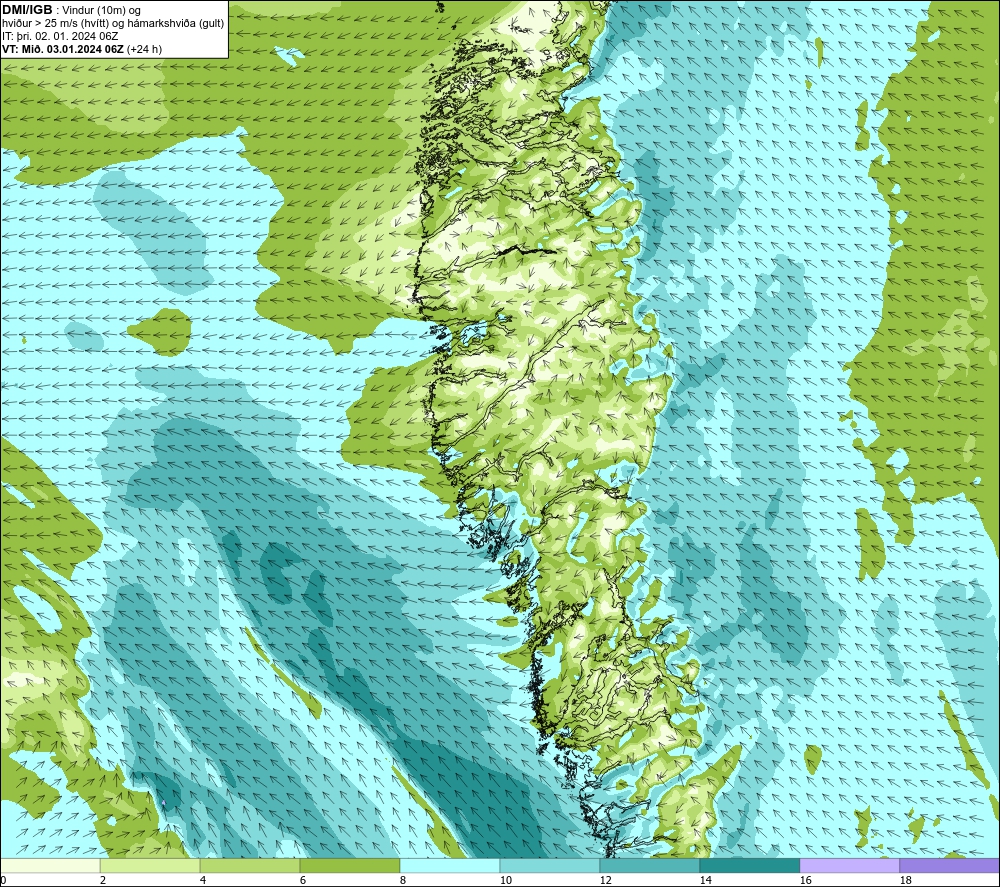The width and height of the screenshot is (1000, 887).
Task: Click the turquoise 10–12 m/s legend swatch
Action: (x=550, y=866)
